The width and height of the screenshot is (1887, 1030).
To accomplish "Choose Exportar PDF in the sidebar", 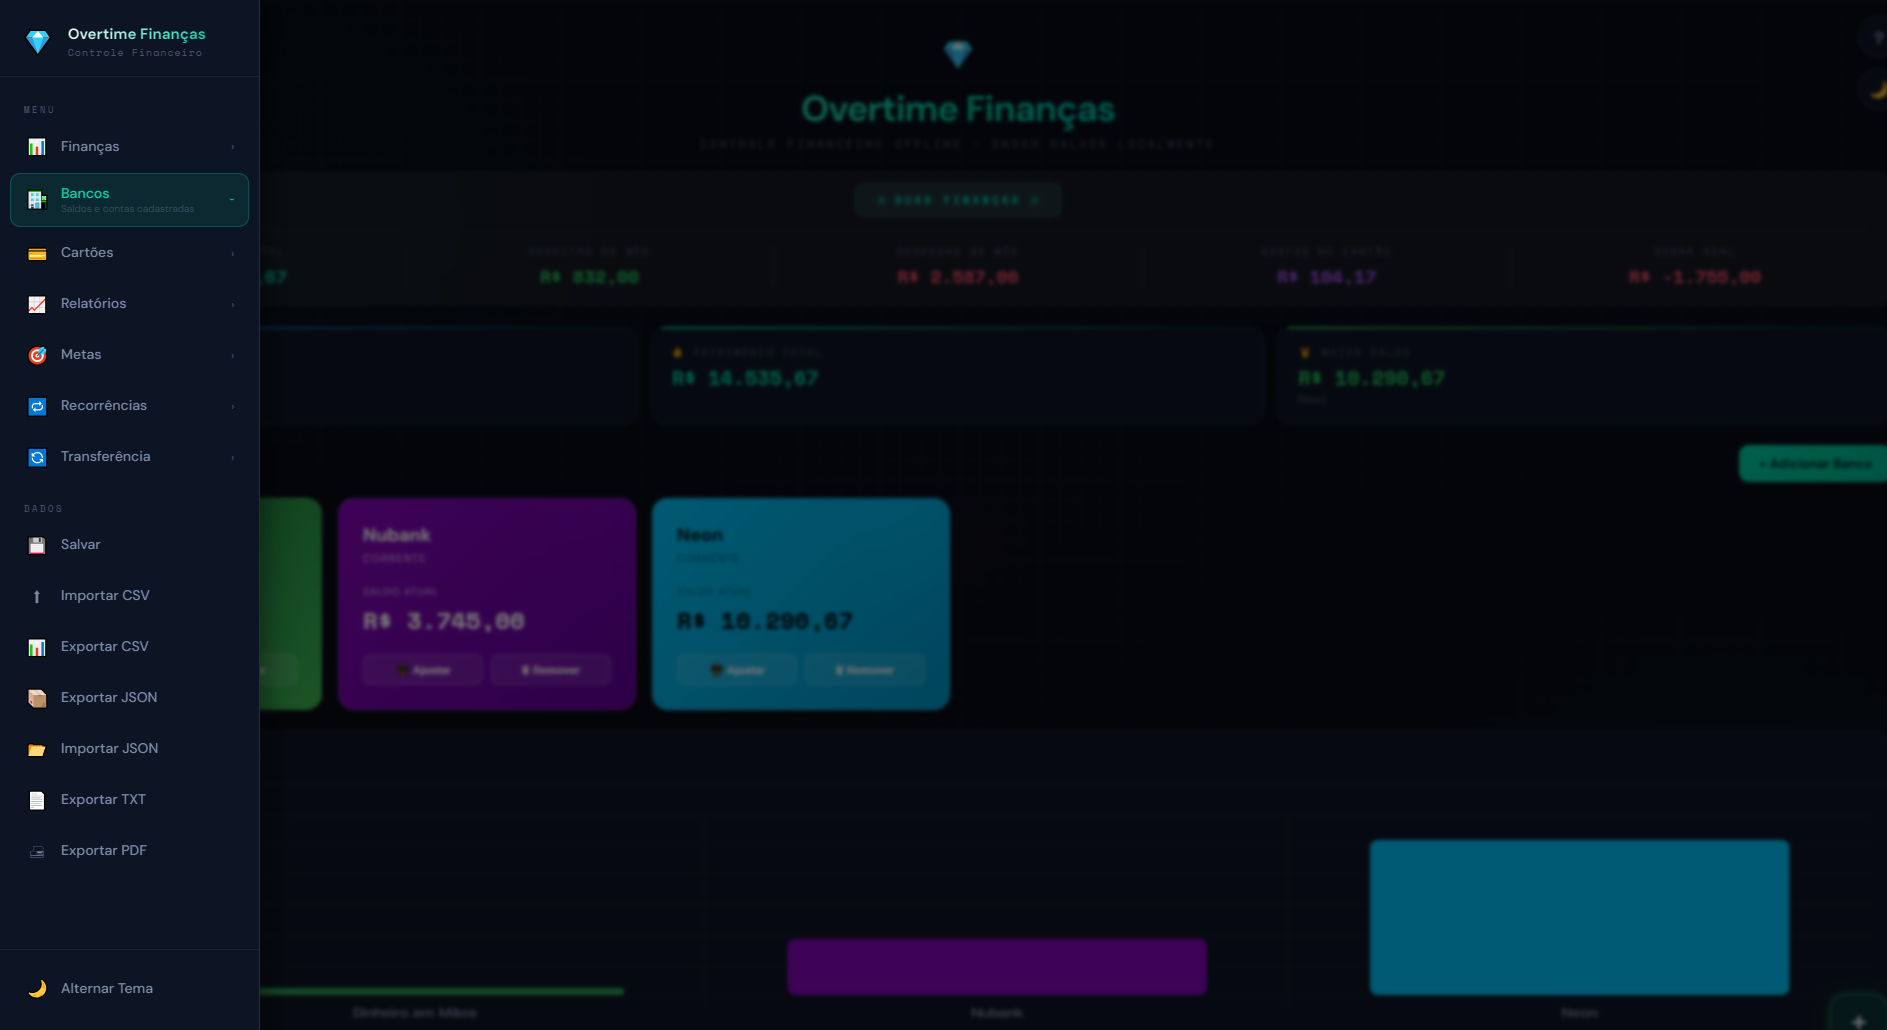I will point(129,851).
